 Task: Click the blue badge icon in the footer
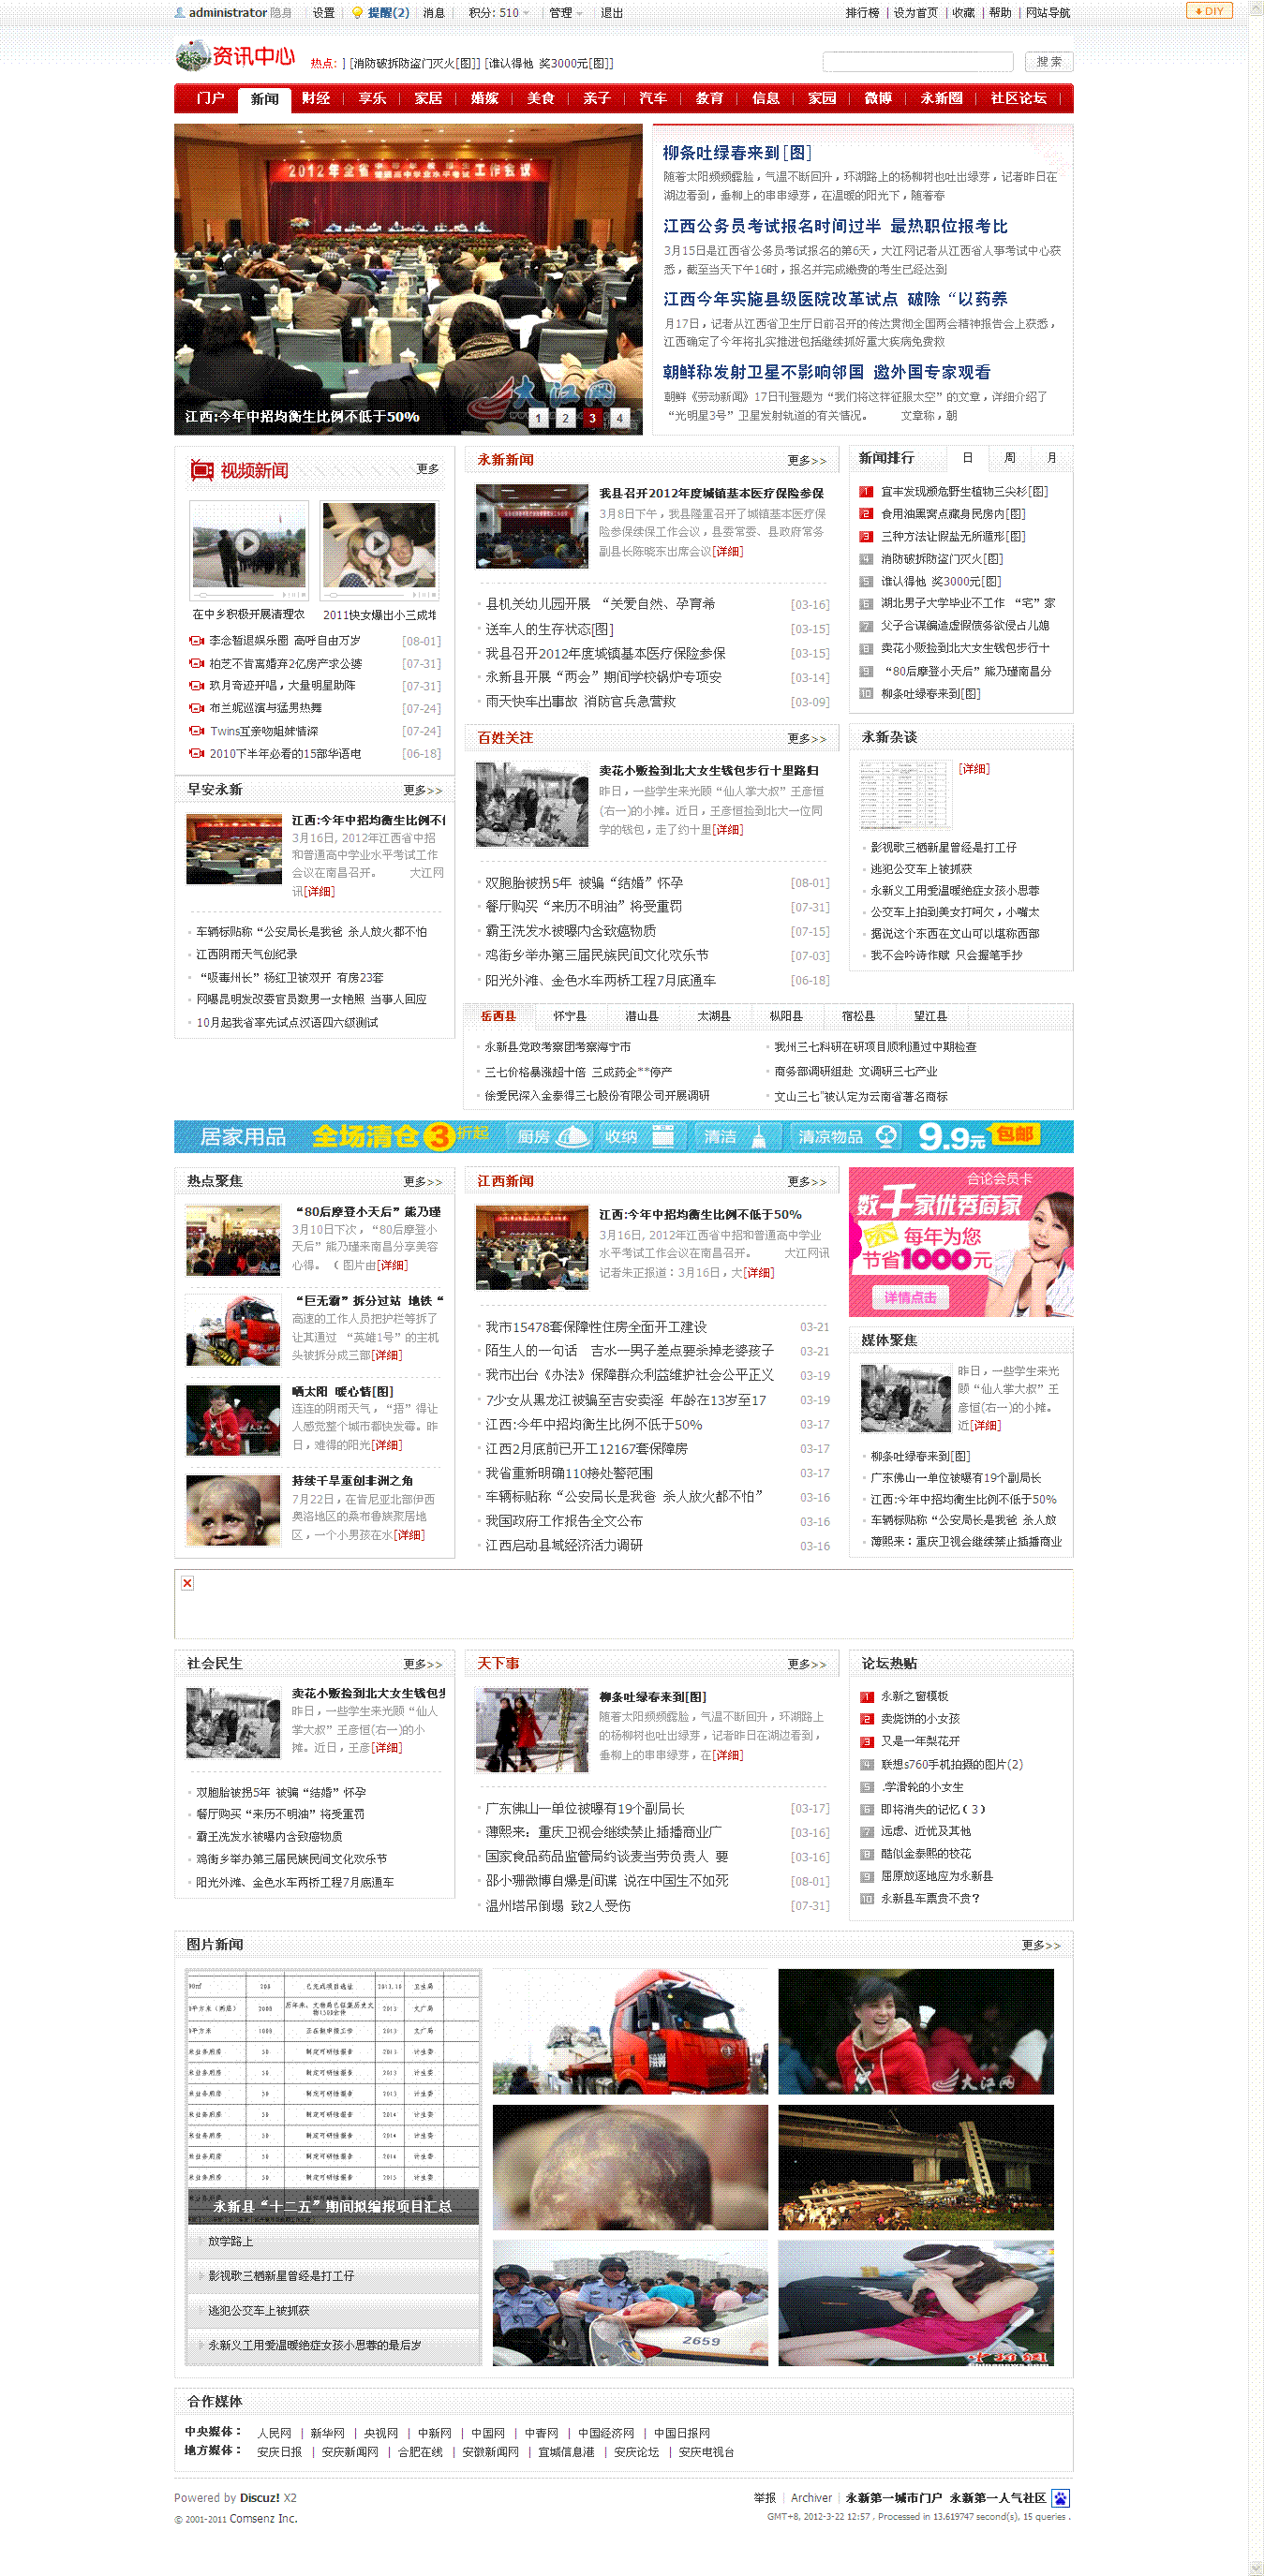pos(1061,2498)
